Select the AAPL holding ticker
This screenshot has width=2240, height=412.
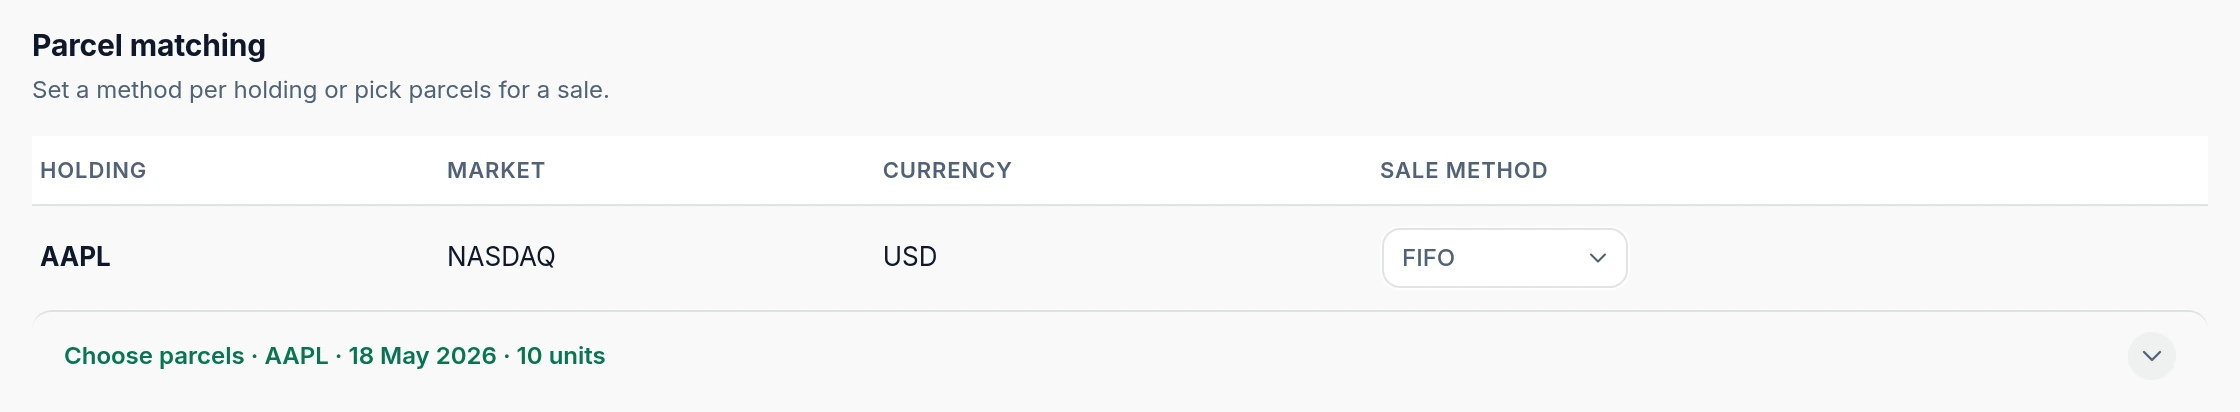pos(75,257)
